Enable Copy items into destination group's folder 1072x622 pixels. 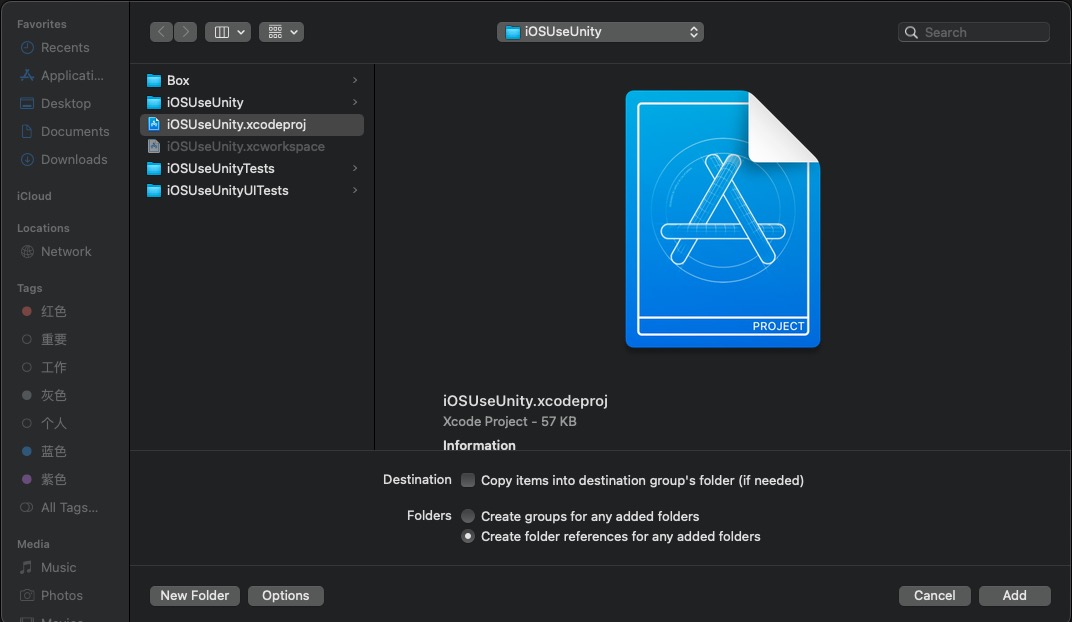coord(468,480)
